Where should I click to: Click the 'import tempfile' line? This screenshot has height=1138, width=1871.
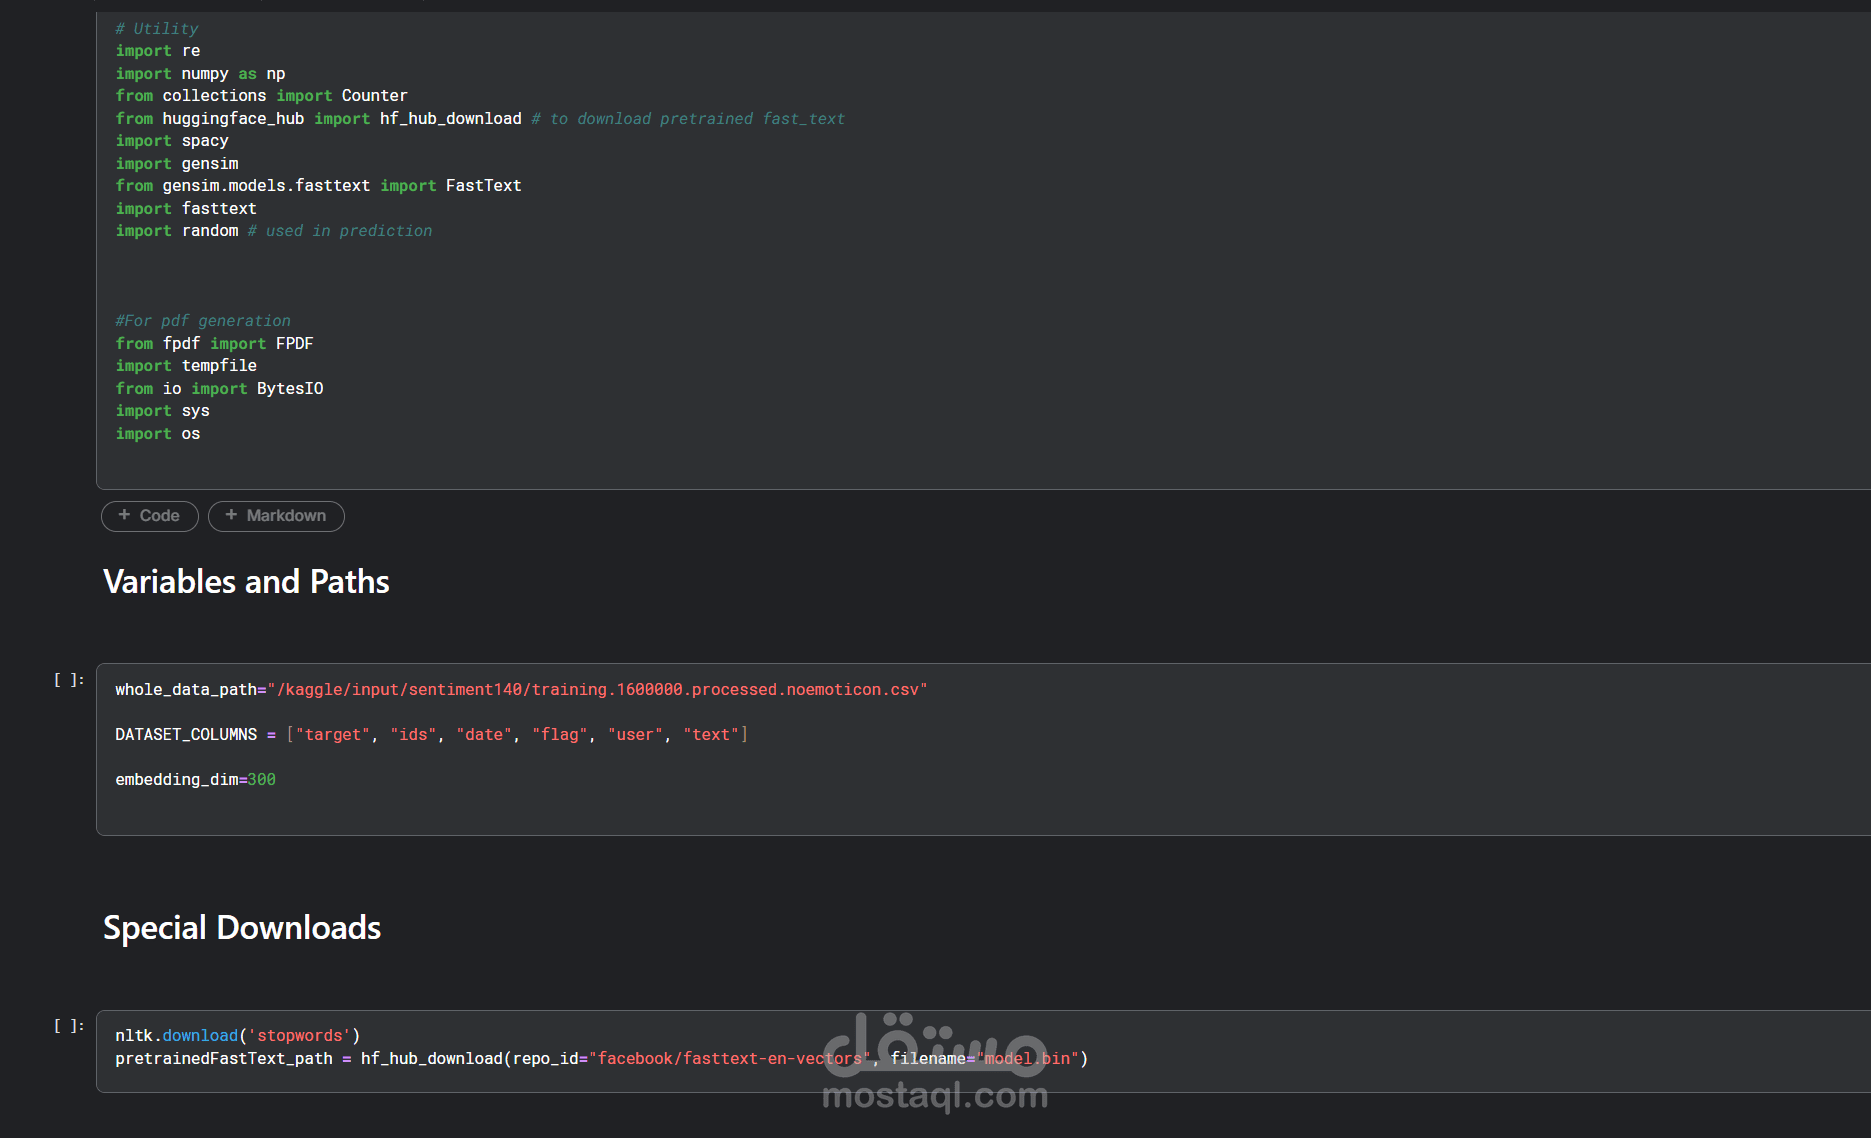pos(186,366)
